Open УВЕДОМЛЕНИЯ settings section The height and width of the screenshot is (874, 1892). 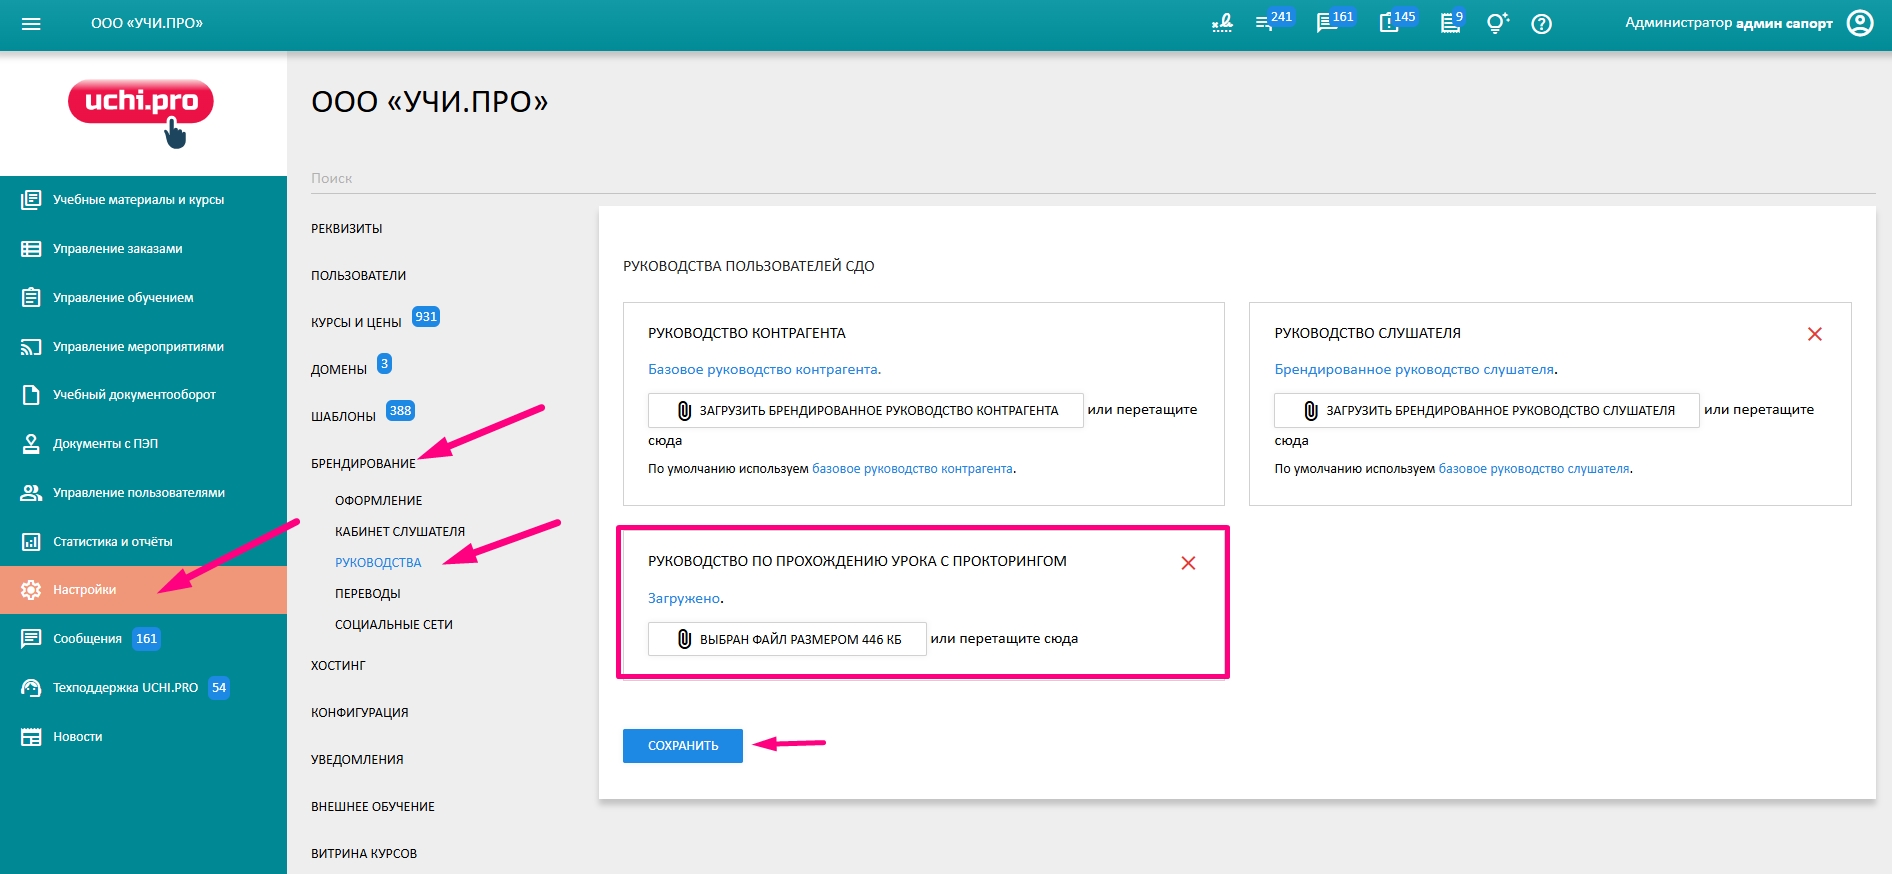click(x=357, y=760)
